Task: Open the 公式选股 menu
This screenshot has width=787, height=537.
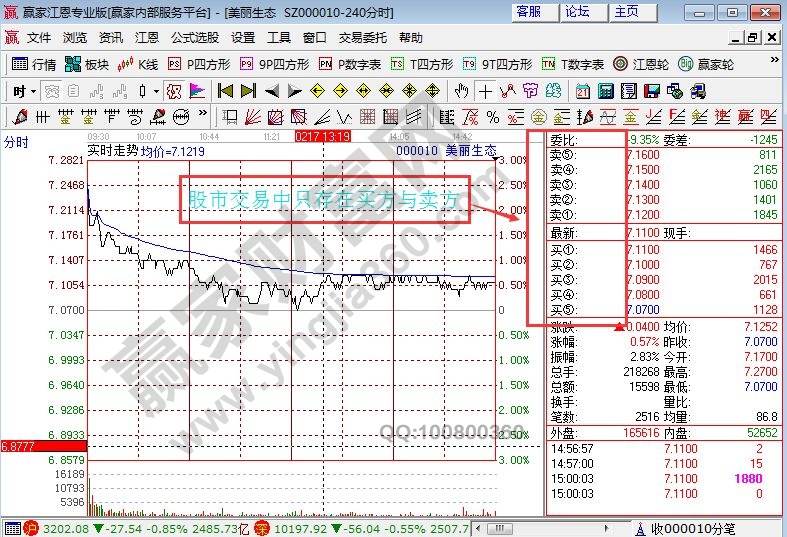Action: coord(195,38)
